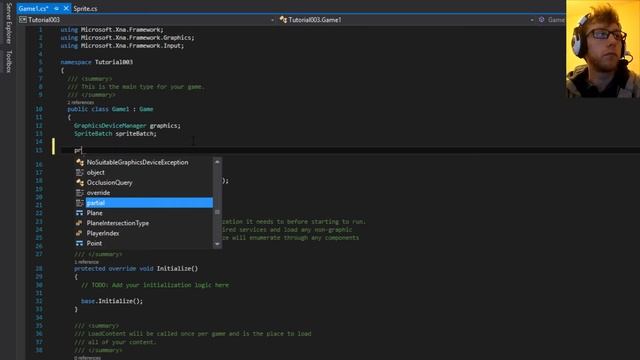Open the Game member dropdown on the navigation bar
The width and height of the screenshot is (640, 360).
tap(552, 20)
